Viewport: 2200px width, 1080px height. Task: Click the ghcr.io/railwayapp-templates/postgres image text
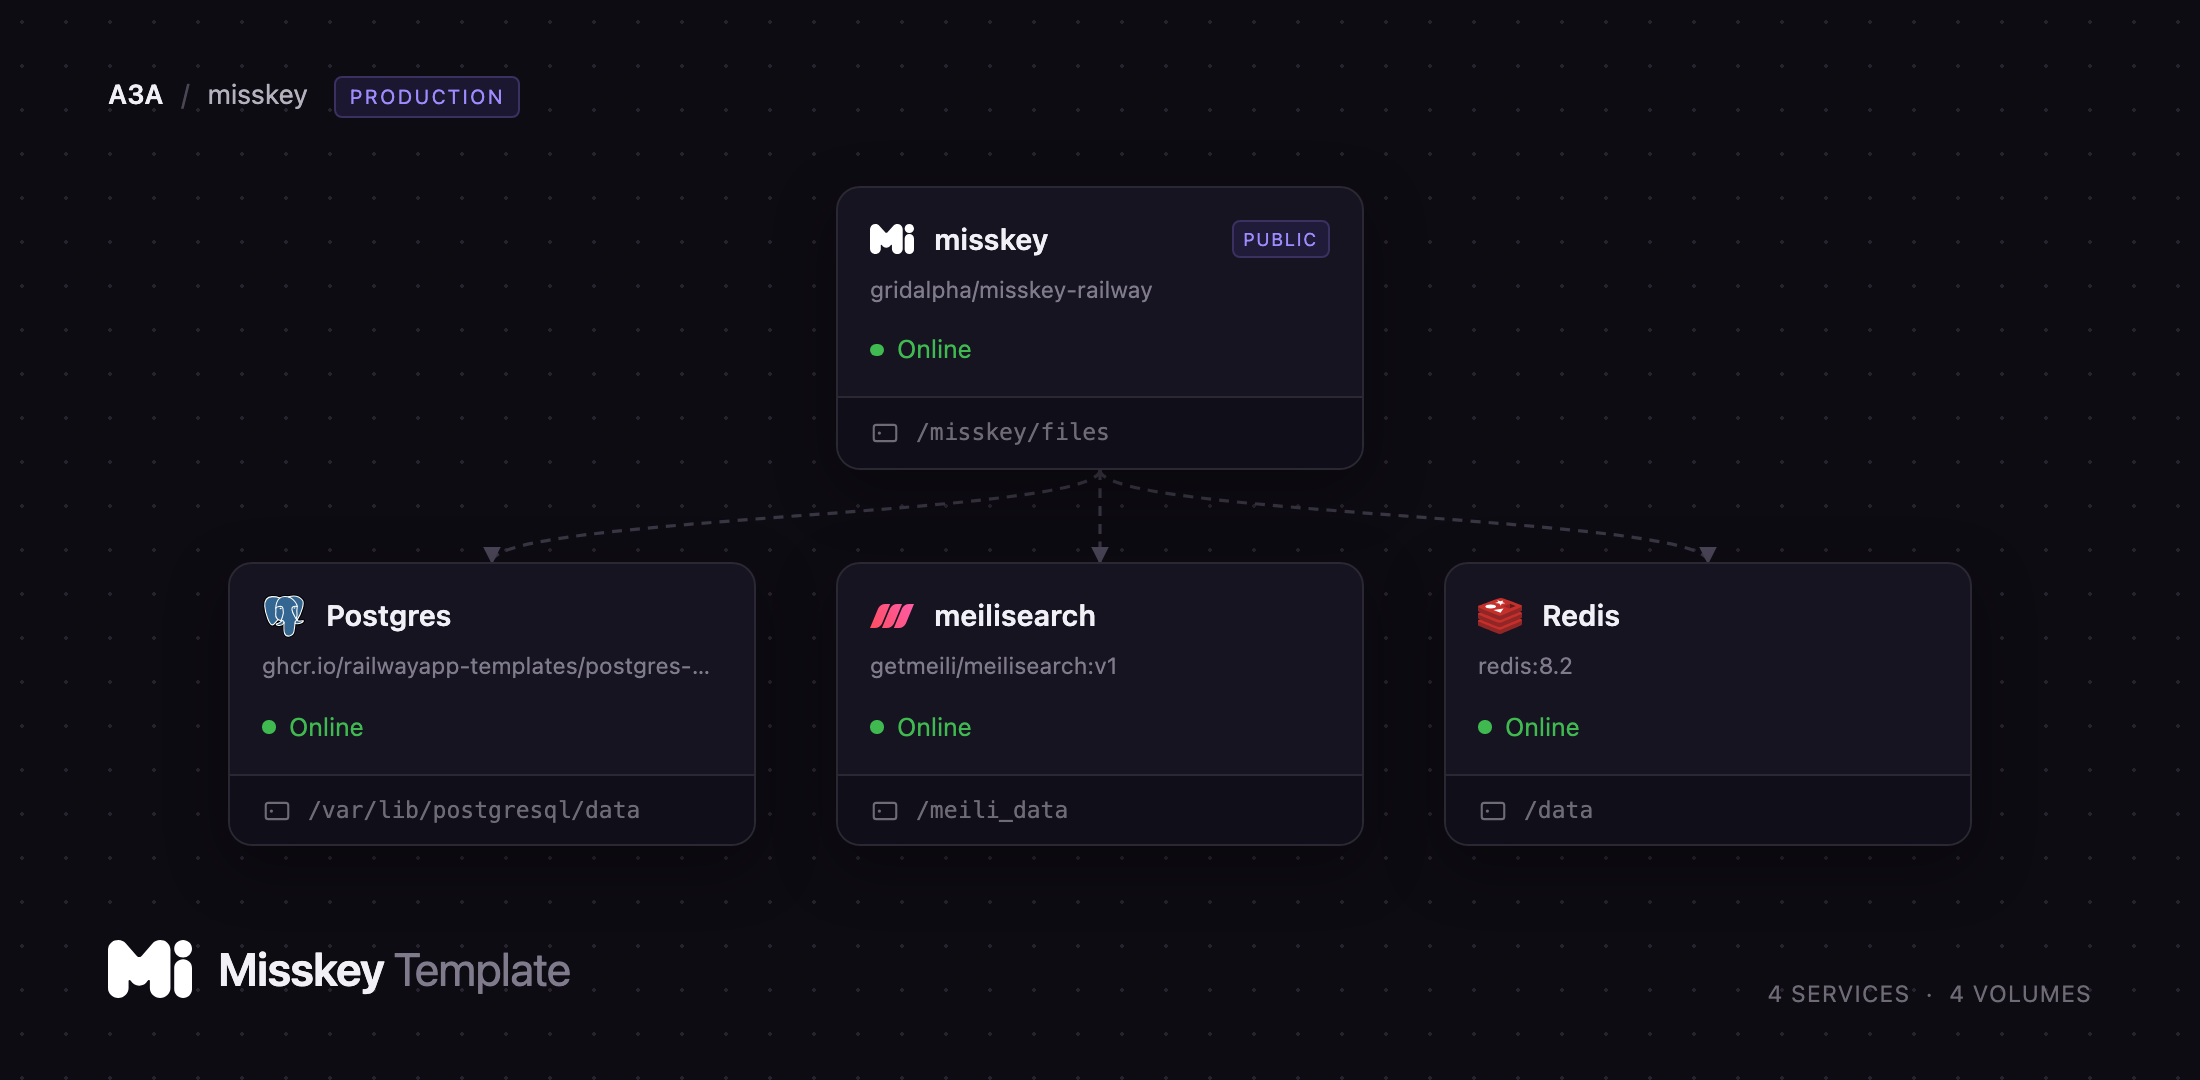coord(486,666)
